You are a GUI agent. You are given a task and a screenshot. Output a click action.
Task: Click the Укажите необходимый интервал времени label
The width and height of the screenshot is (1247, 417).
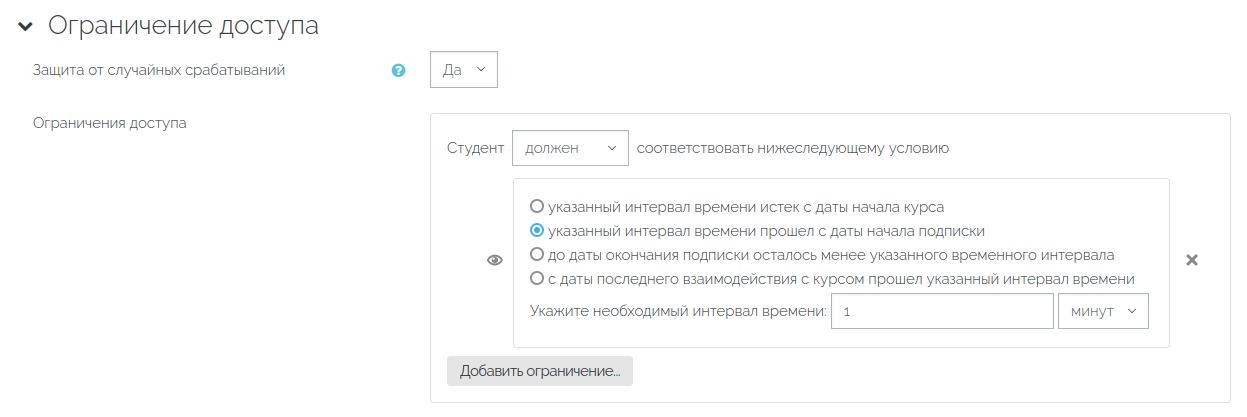(x=678, y=312)
